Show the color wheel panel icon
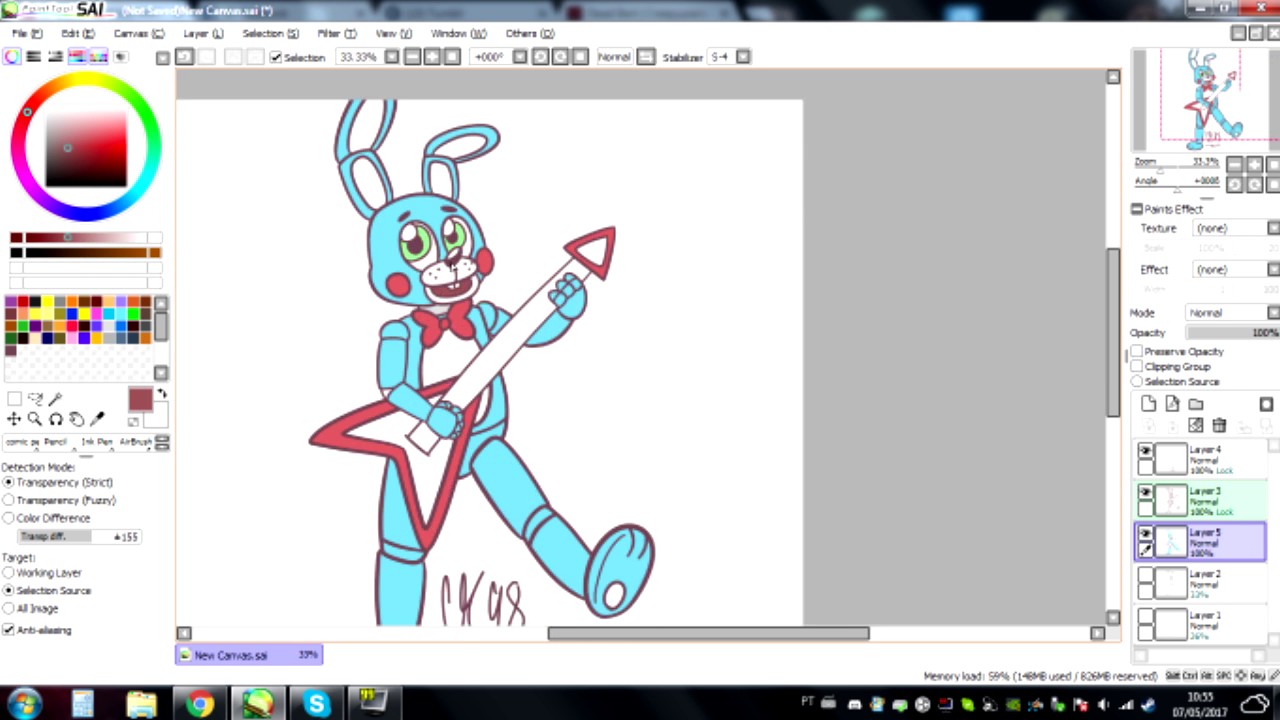1280x720 pixels. click(12, 57)
